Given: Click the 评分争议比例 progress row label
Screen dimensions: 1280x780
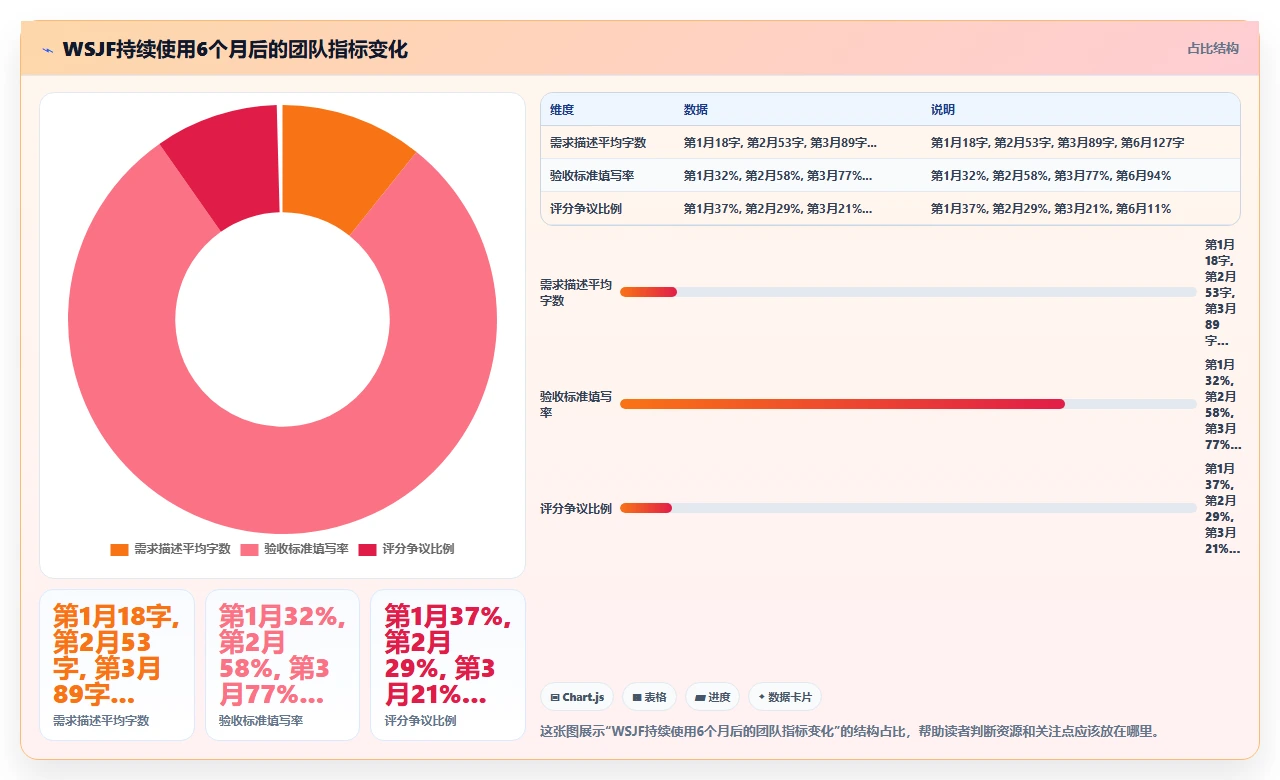Looking at the screenshot, I should [x=576, y=508].
